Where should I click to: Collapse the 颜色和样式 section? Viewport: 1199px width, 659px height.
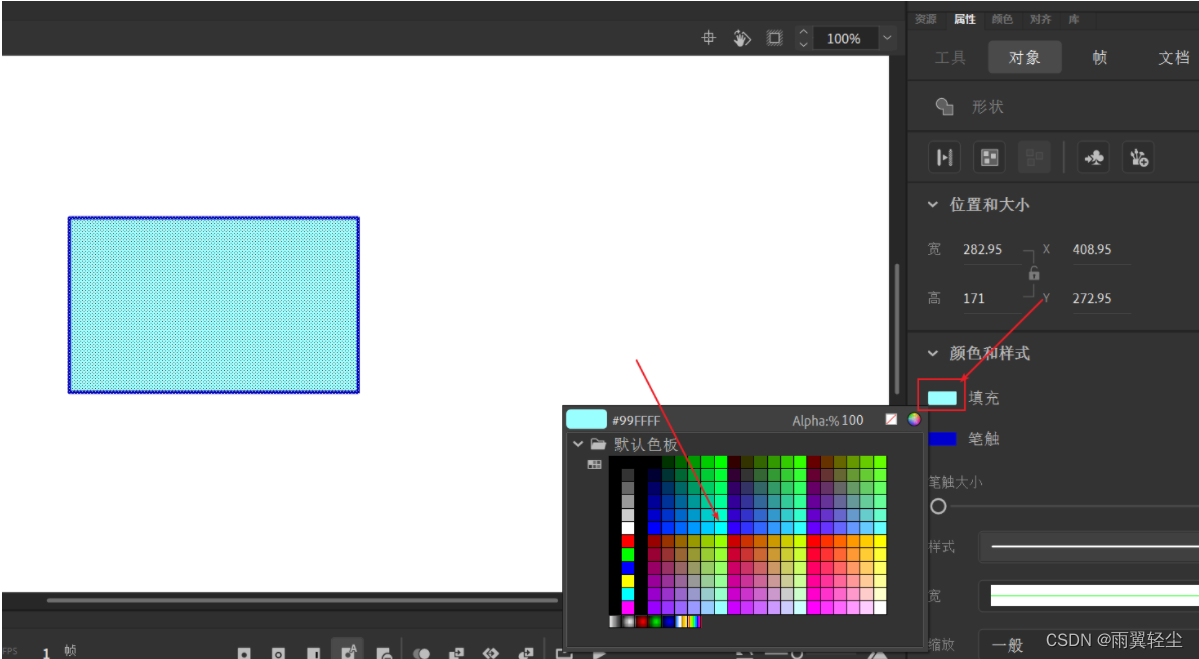(x=932, y=353)
